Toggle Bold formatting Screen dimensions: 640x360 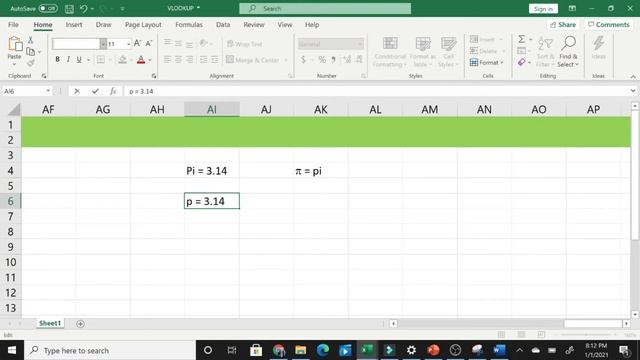tap(58, 60)
